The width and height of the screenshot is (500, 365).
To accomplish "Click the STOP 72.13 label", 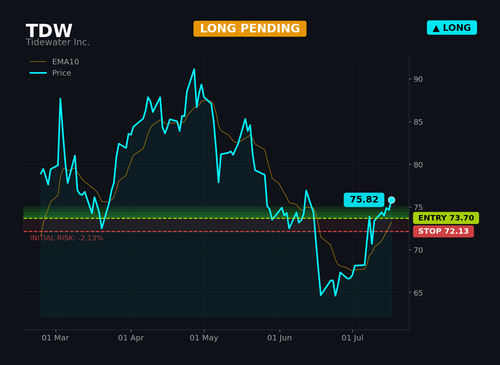I will [x=443, y=231].
